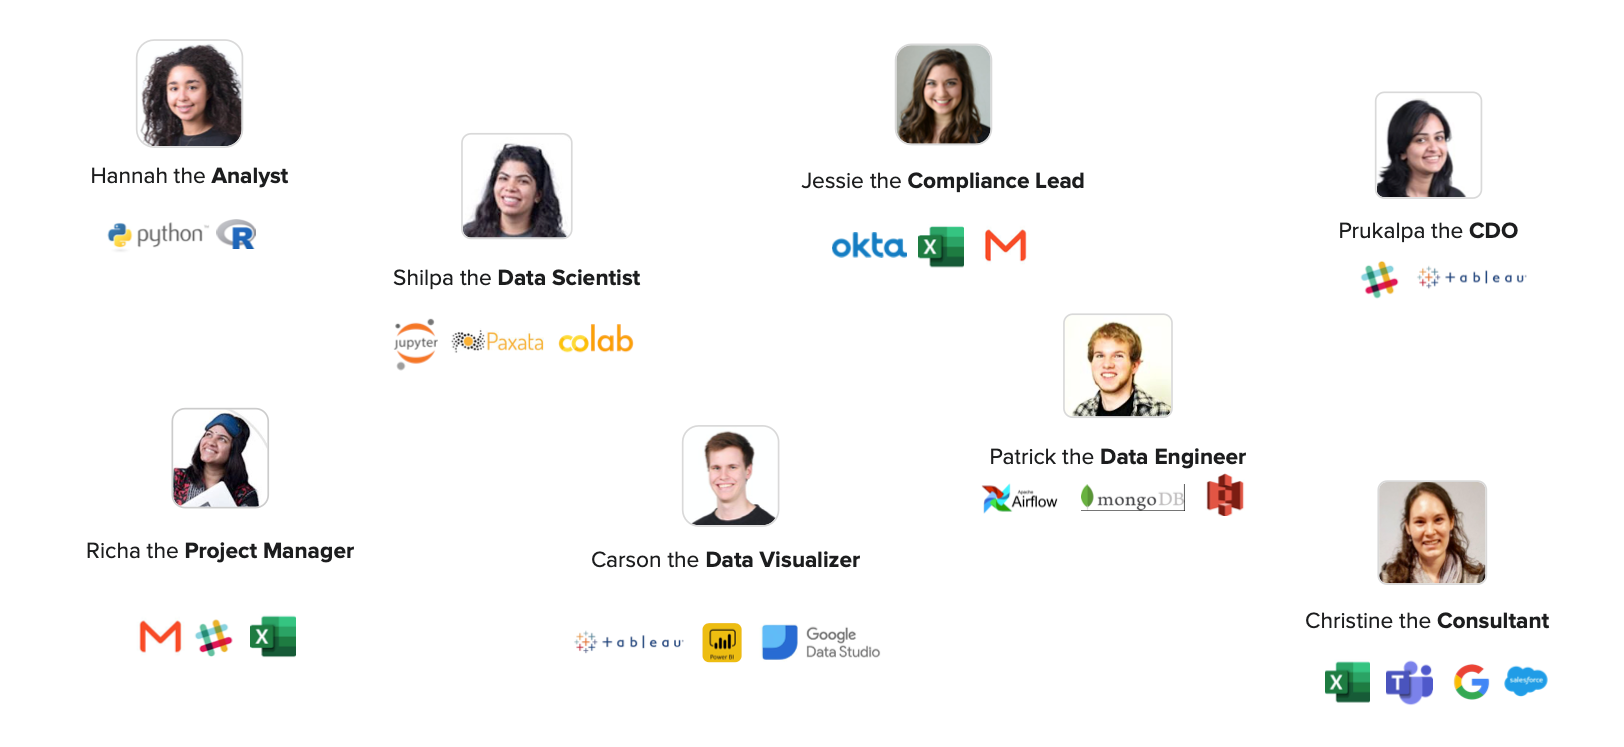Image resolution: width=1624 pixels, height=747 pixels.
Task: Click the "Patrick the Data Engineer" label
Action: (x=1117, y=457)
